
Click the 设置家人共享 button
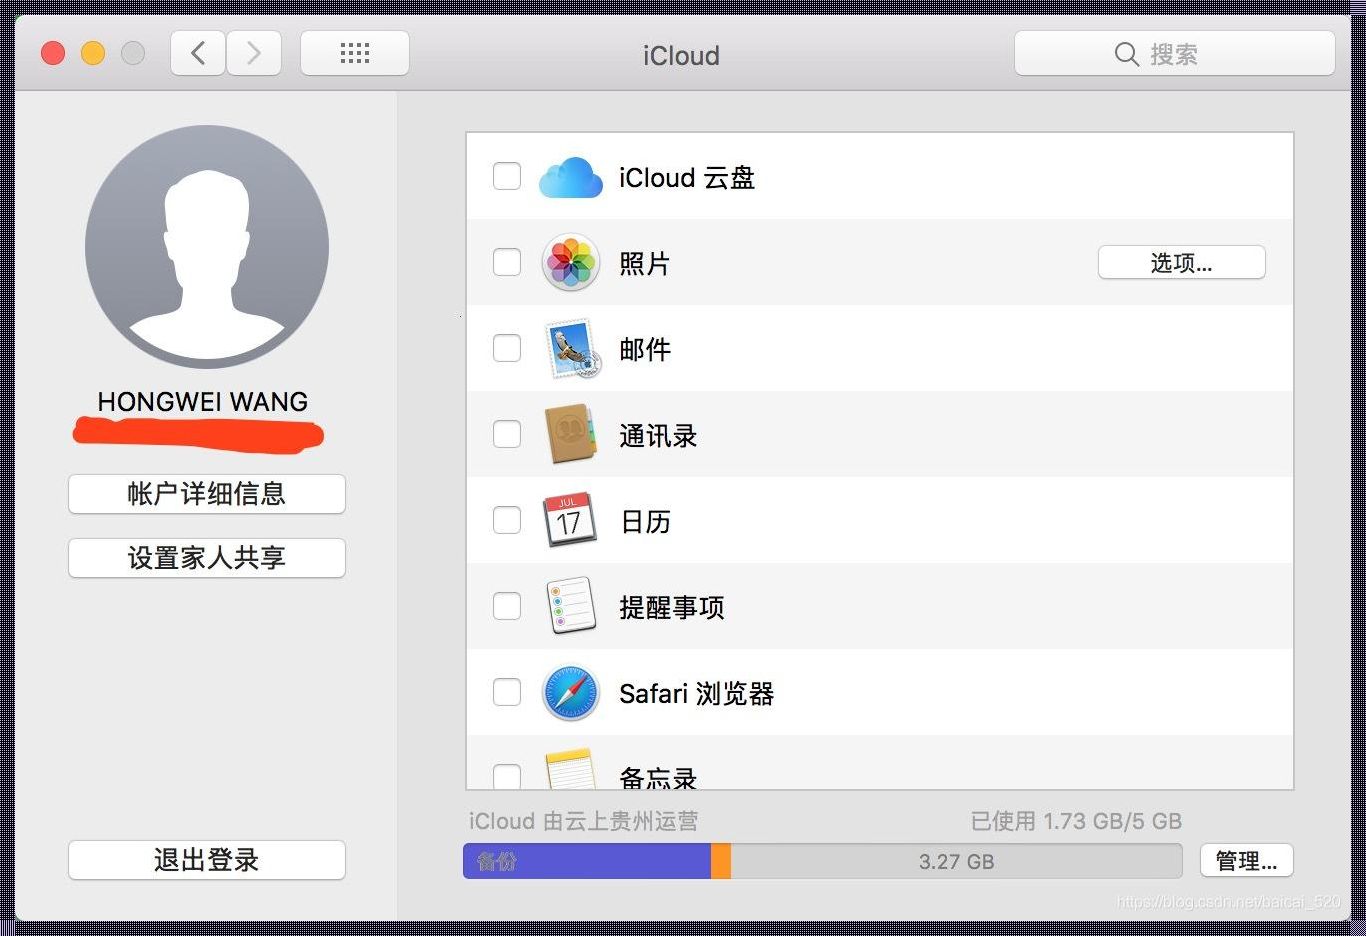(207, 558)
